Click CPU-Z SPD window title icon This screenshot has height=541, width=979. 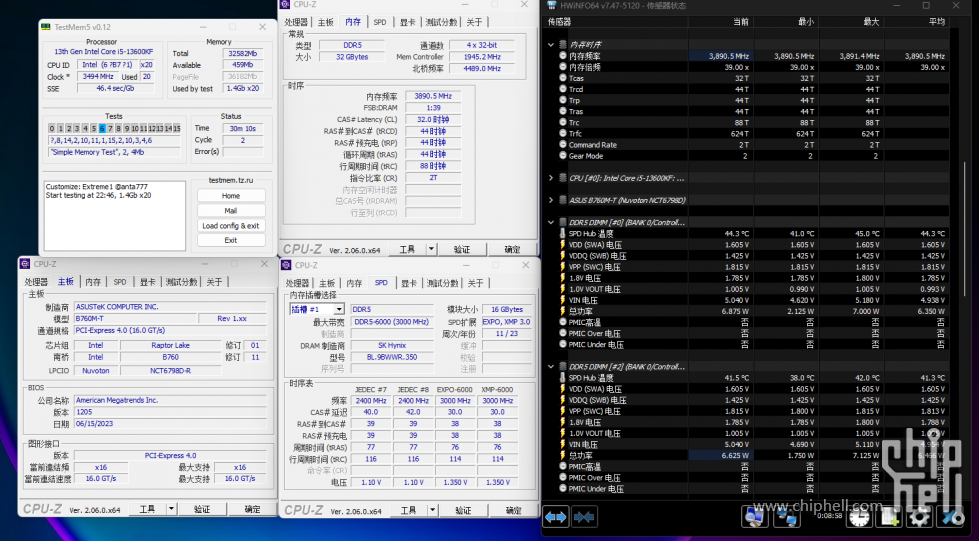(x=286, y=265)
